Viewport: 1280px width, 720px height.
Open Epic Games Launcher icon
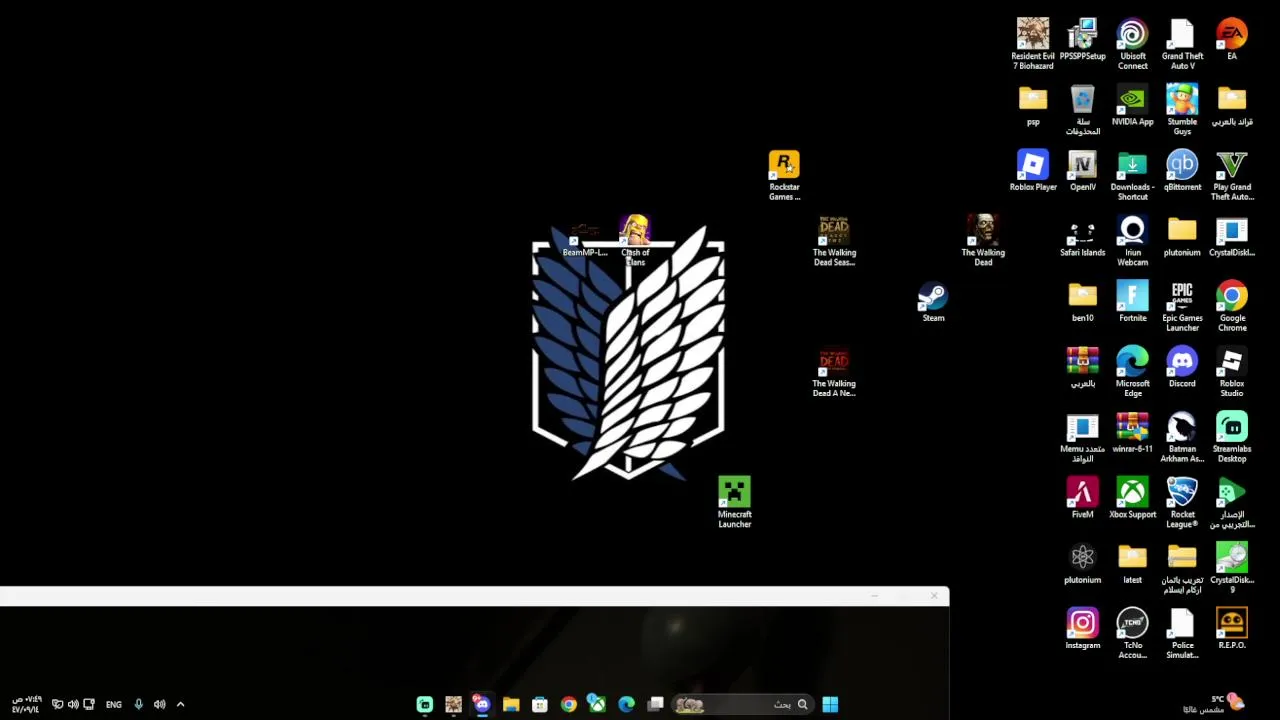pos(1182,306)
